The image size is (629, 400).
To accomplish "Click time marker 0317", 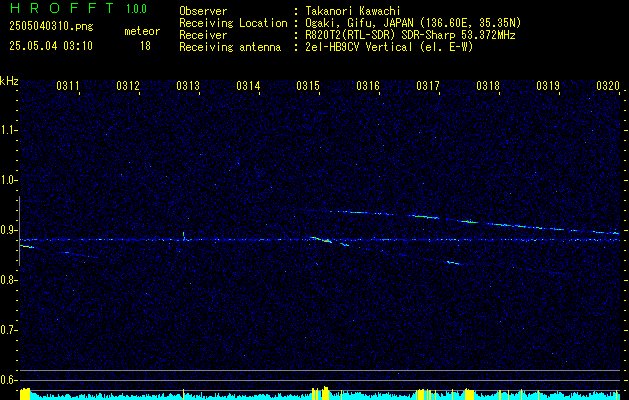I will 428,85.
